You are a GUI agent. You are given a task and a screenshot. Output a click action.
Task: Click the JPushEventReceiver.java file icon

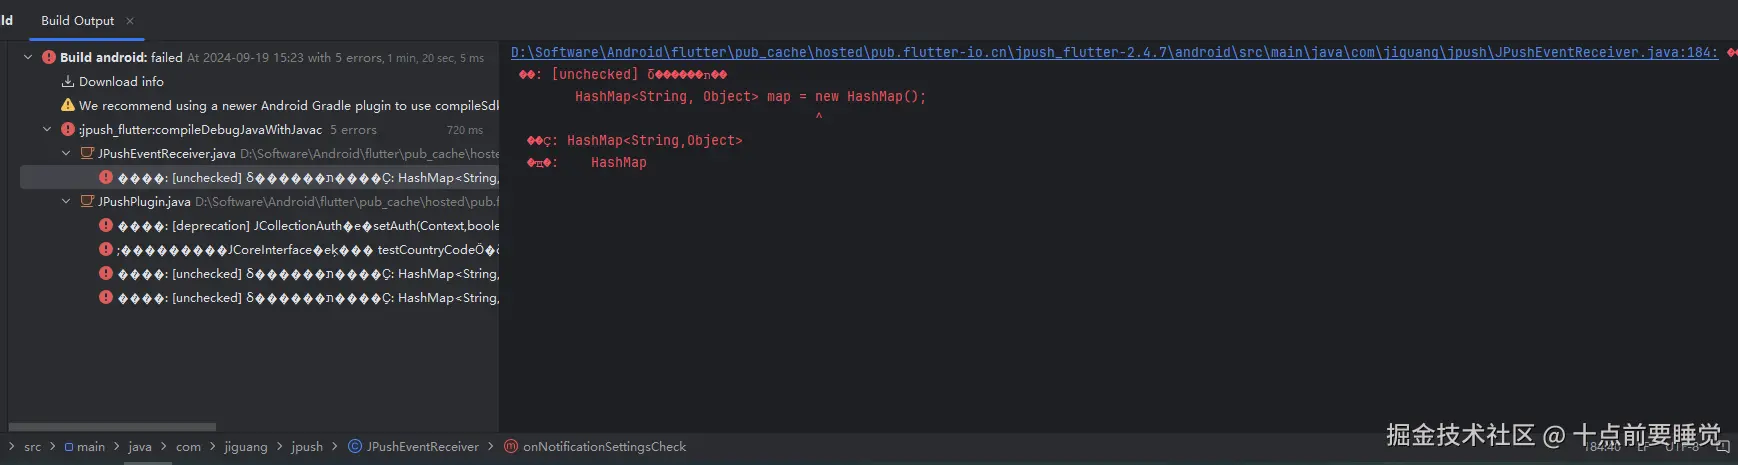click(x=87, y=154)
